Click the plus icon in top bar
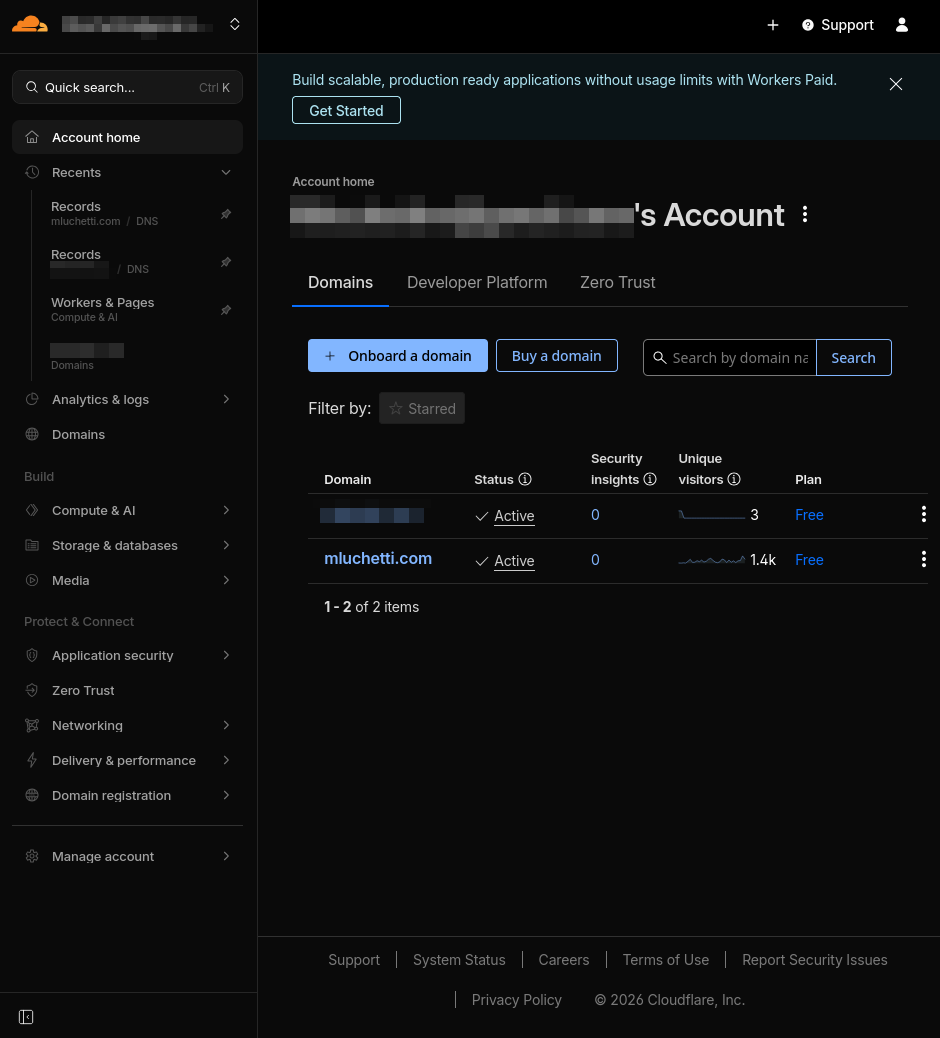 click(773, 25)
